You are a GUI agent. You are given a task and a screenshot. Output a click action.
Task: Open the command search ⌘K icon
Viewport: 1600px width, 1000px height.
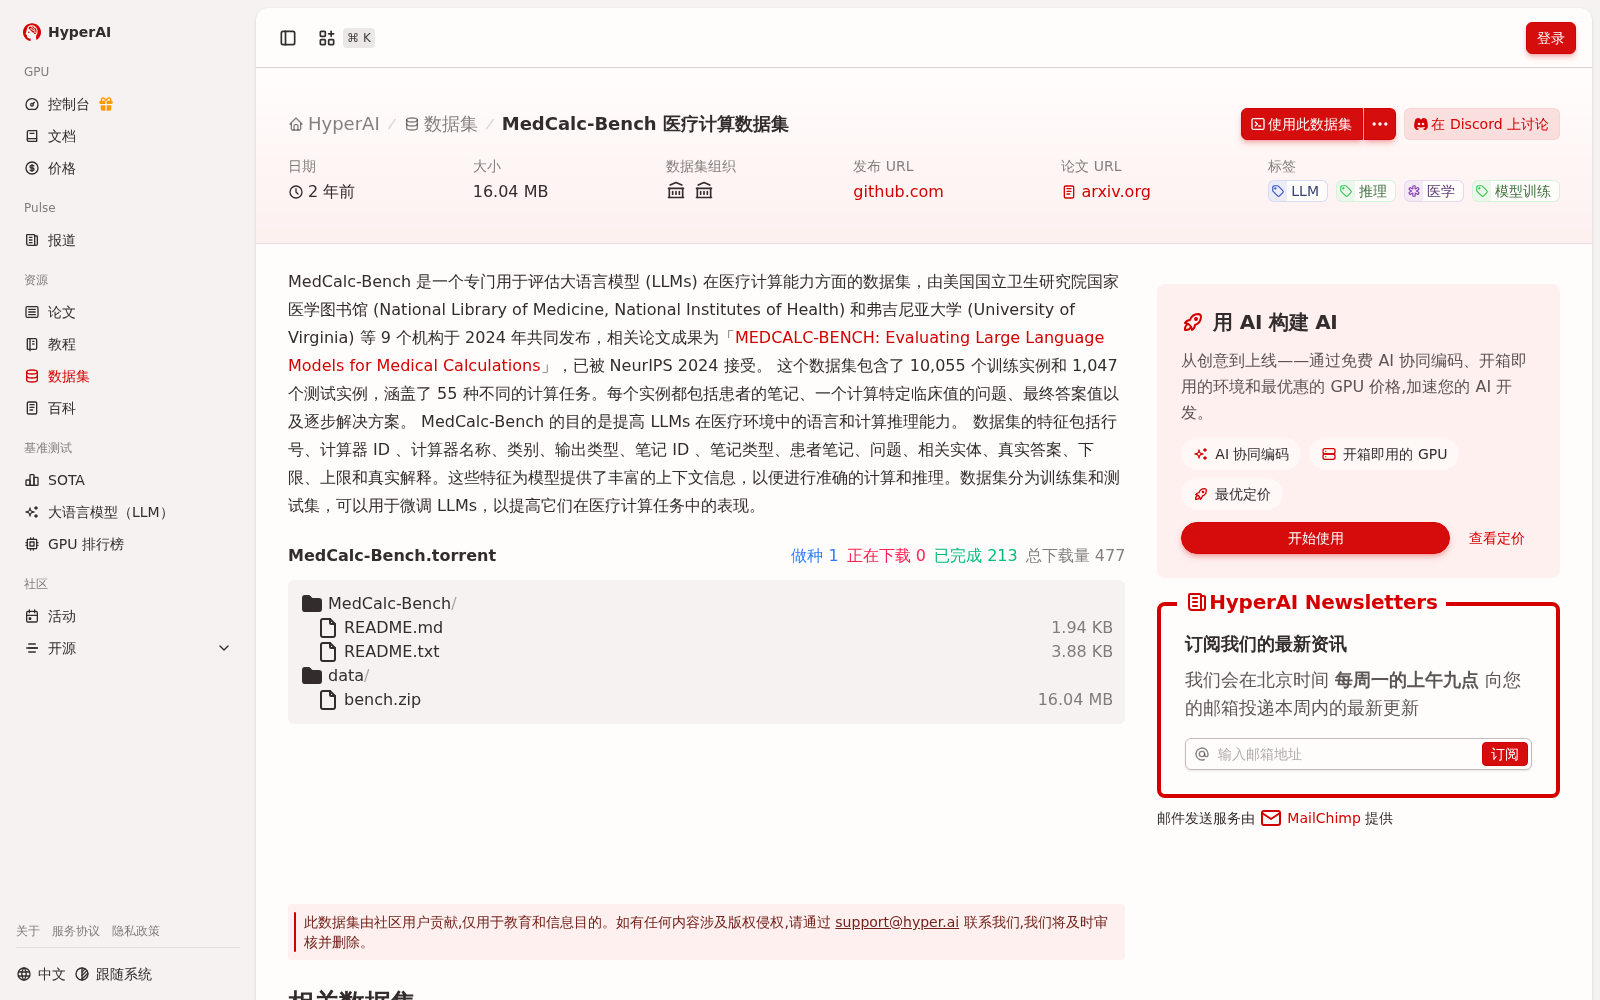[327, 38]
